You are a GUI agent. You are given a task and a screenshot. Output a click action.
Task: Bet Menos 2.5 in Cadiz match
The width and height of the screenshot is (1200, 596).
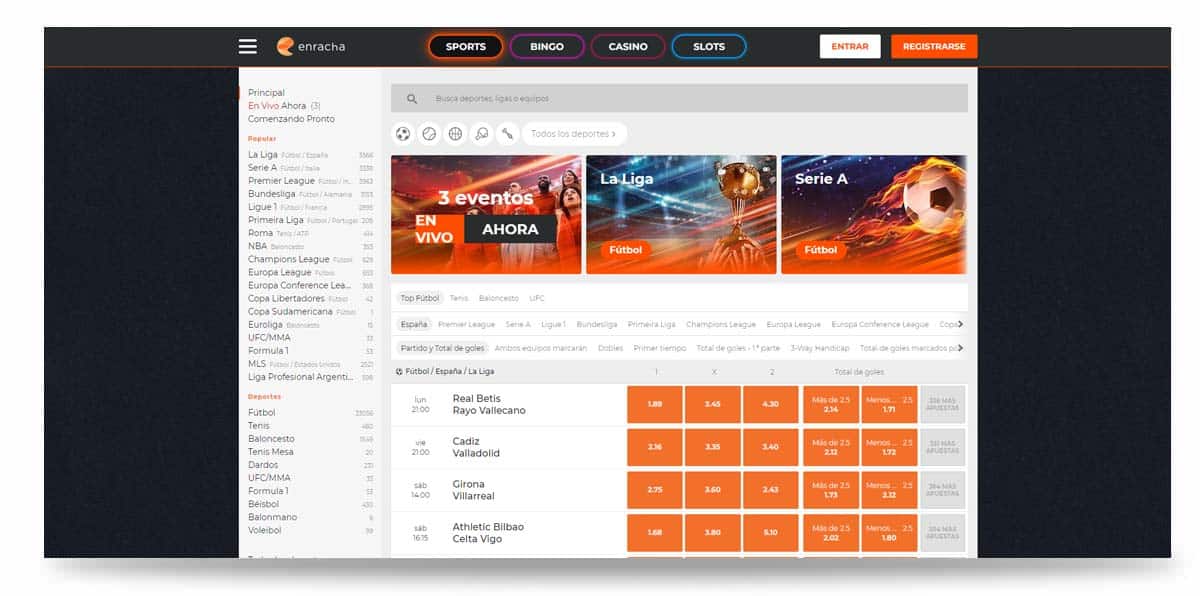pos(889,447)
